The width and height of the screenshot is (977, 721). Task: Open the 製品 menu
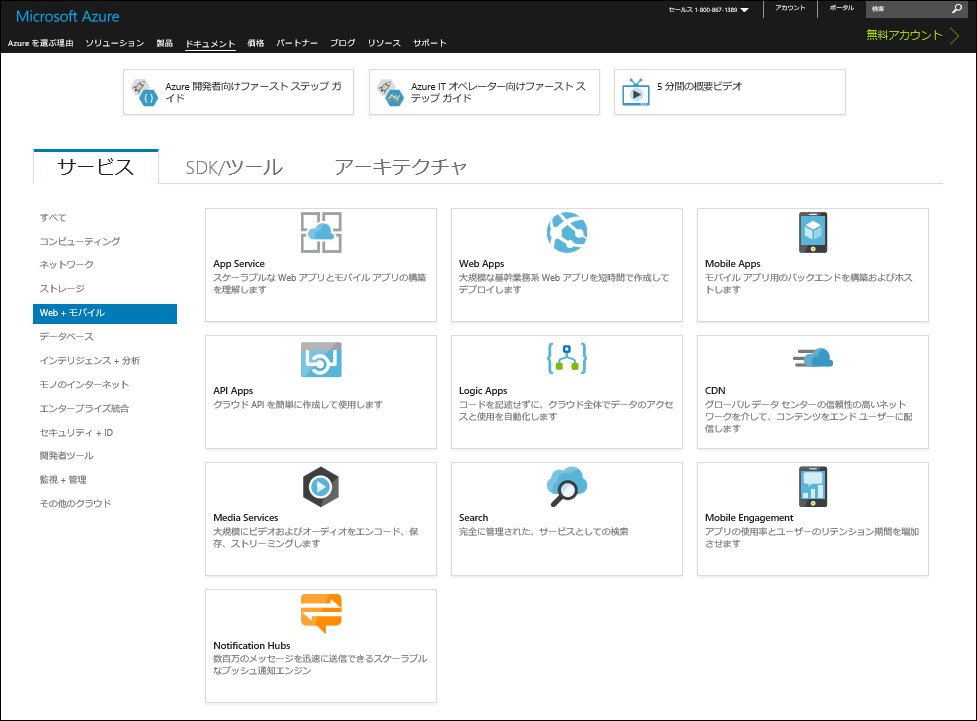(x=164, y=43)
